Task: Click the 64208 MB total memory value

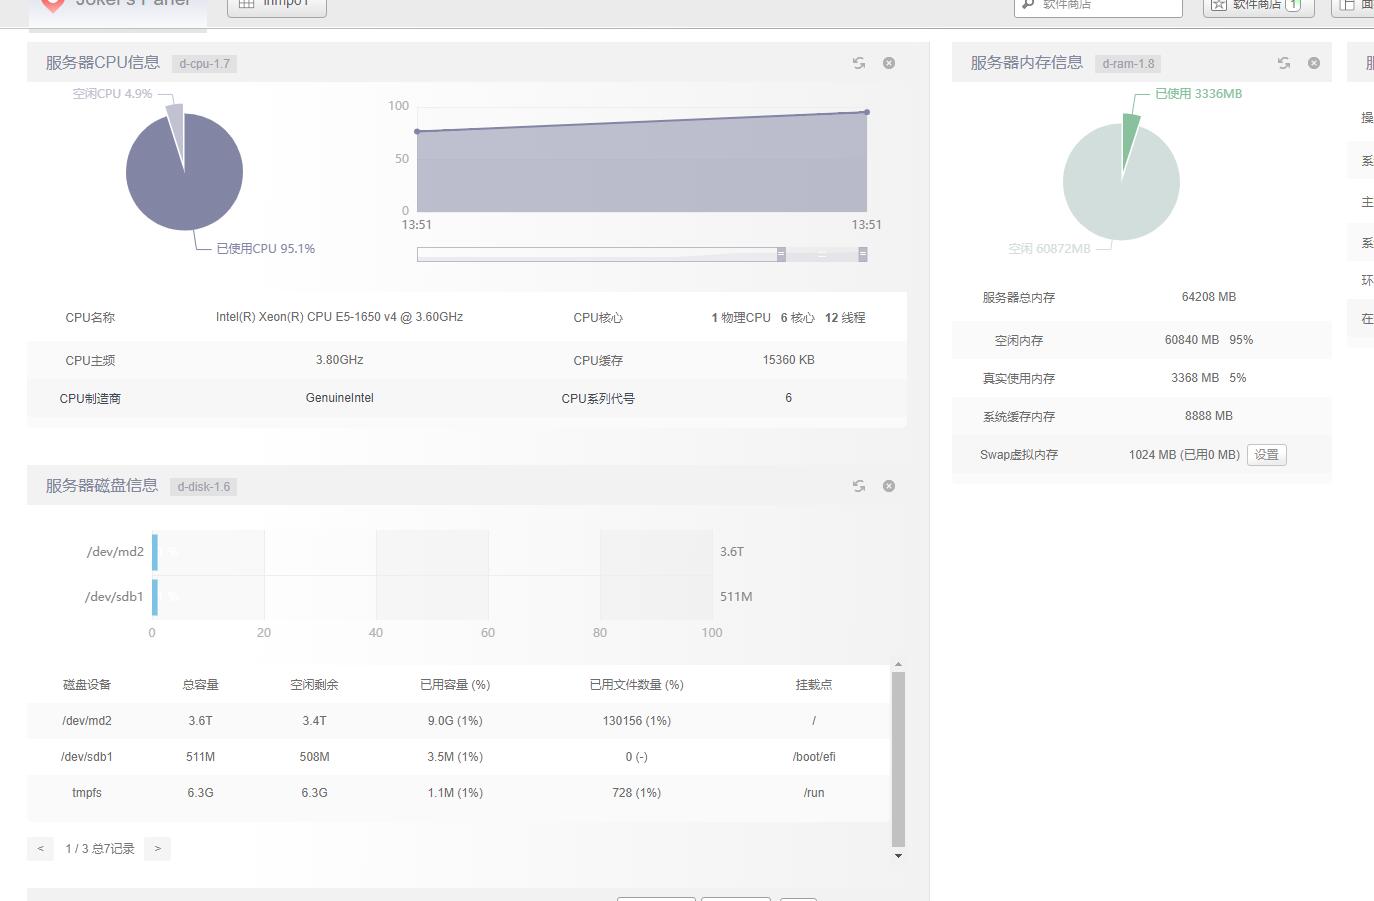Action: pyautogui.click(x=1208, y=297)
